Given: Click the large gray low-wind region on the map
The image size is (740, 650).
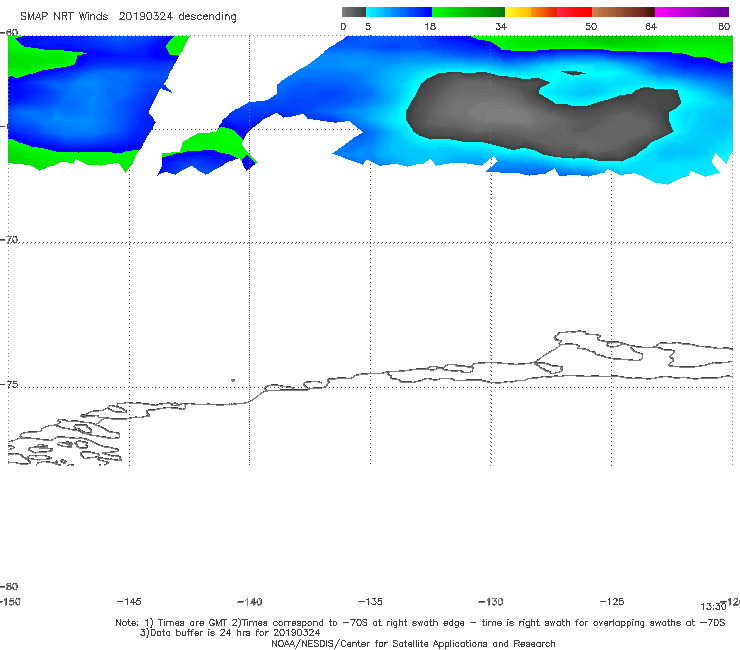Looking at the screenshot, I should [543, 116].
